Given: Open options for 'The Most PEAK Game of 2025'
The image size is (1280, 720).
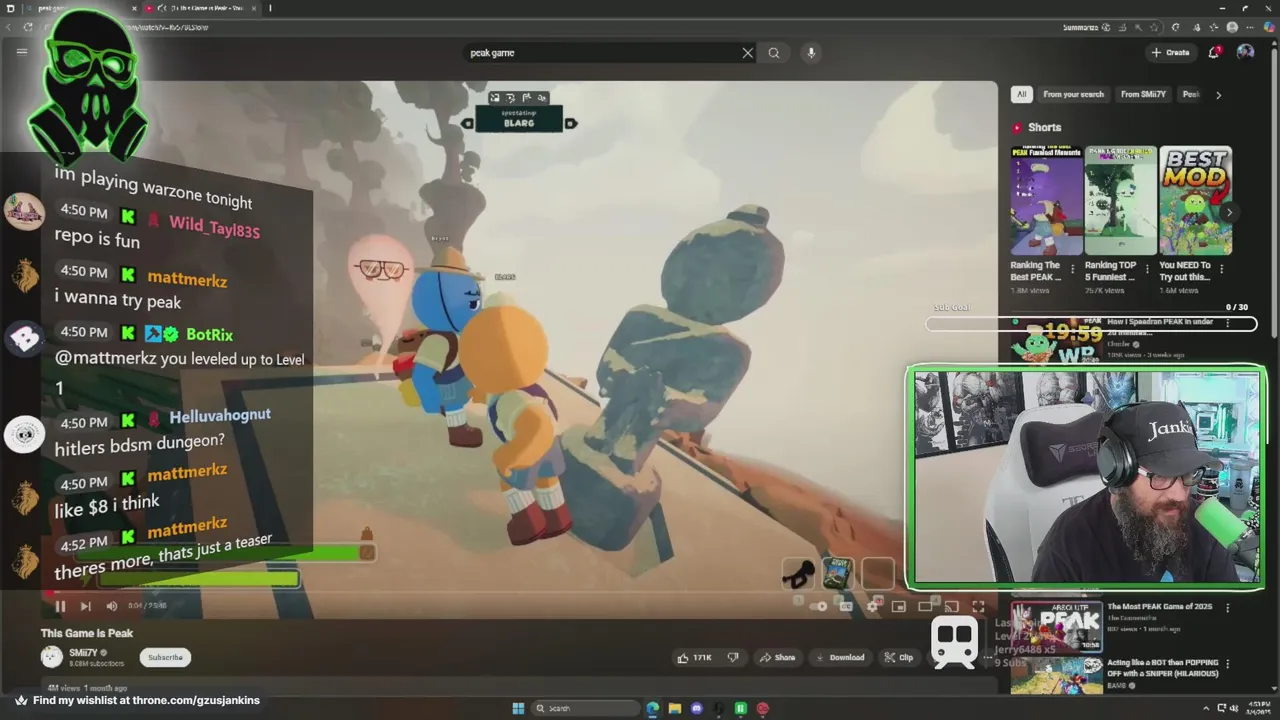Looking at the screenshot, I should click(x=1228, y=607).
